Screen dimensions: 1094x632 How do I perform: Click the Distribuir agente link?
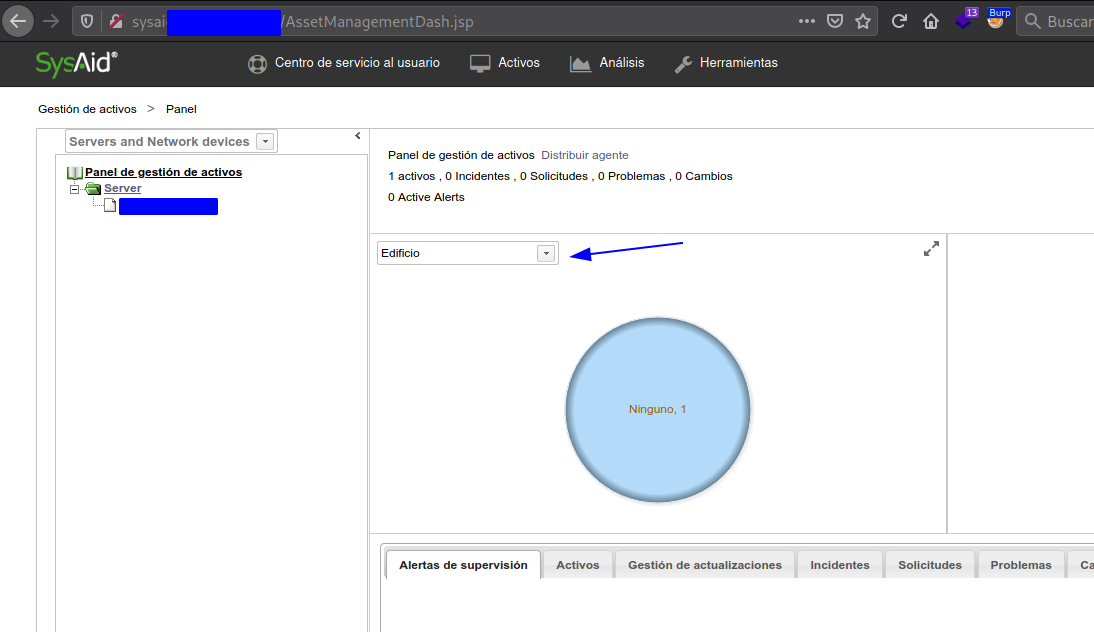tap(585, 155)
